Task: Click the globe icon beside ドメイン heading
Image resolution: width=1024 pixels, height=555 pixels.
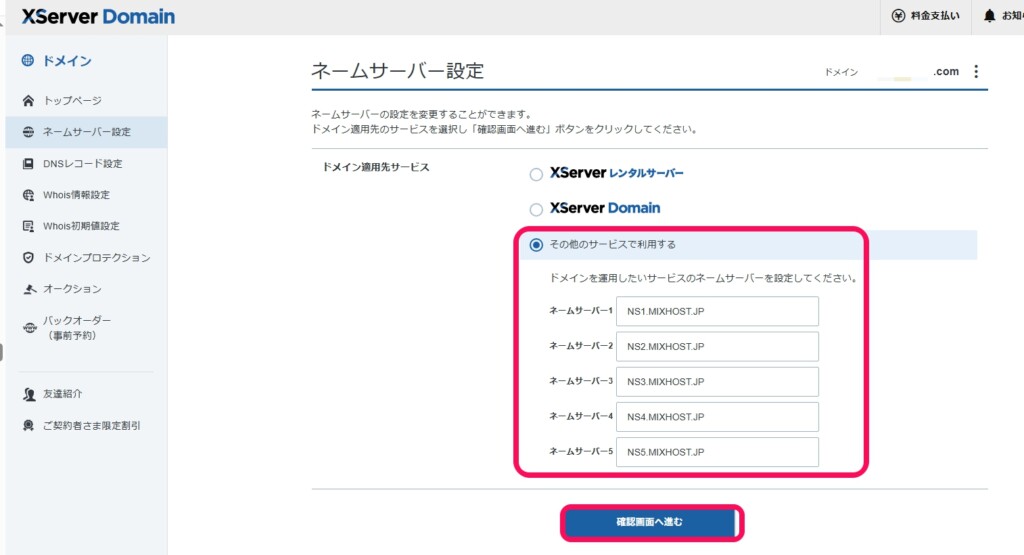Action: (x=27, y=61)
